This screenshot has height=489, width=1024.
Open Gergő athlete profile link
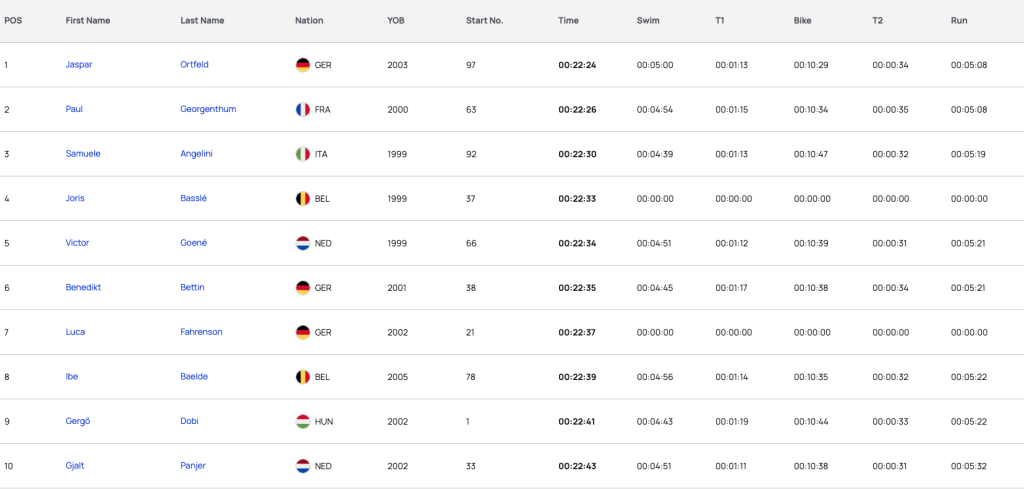point(78,421)
